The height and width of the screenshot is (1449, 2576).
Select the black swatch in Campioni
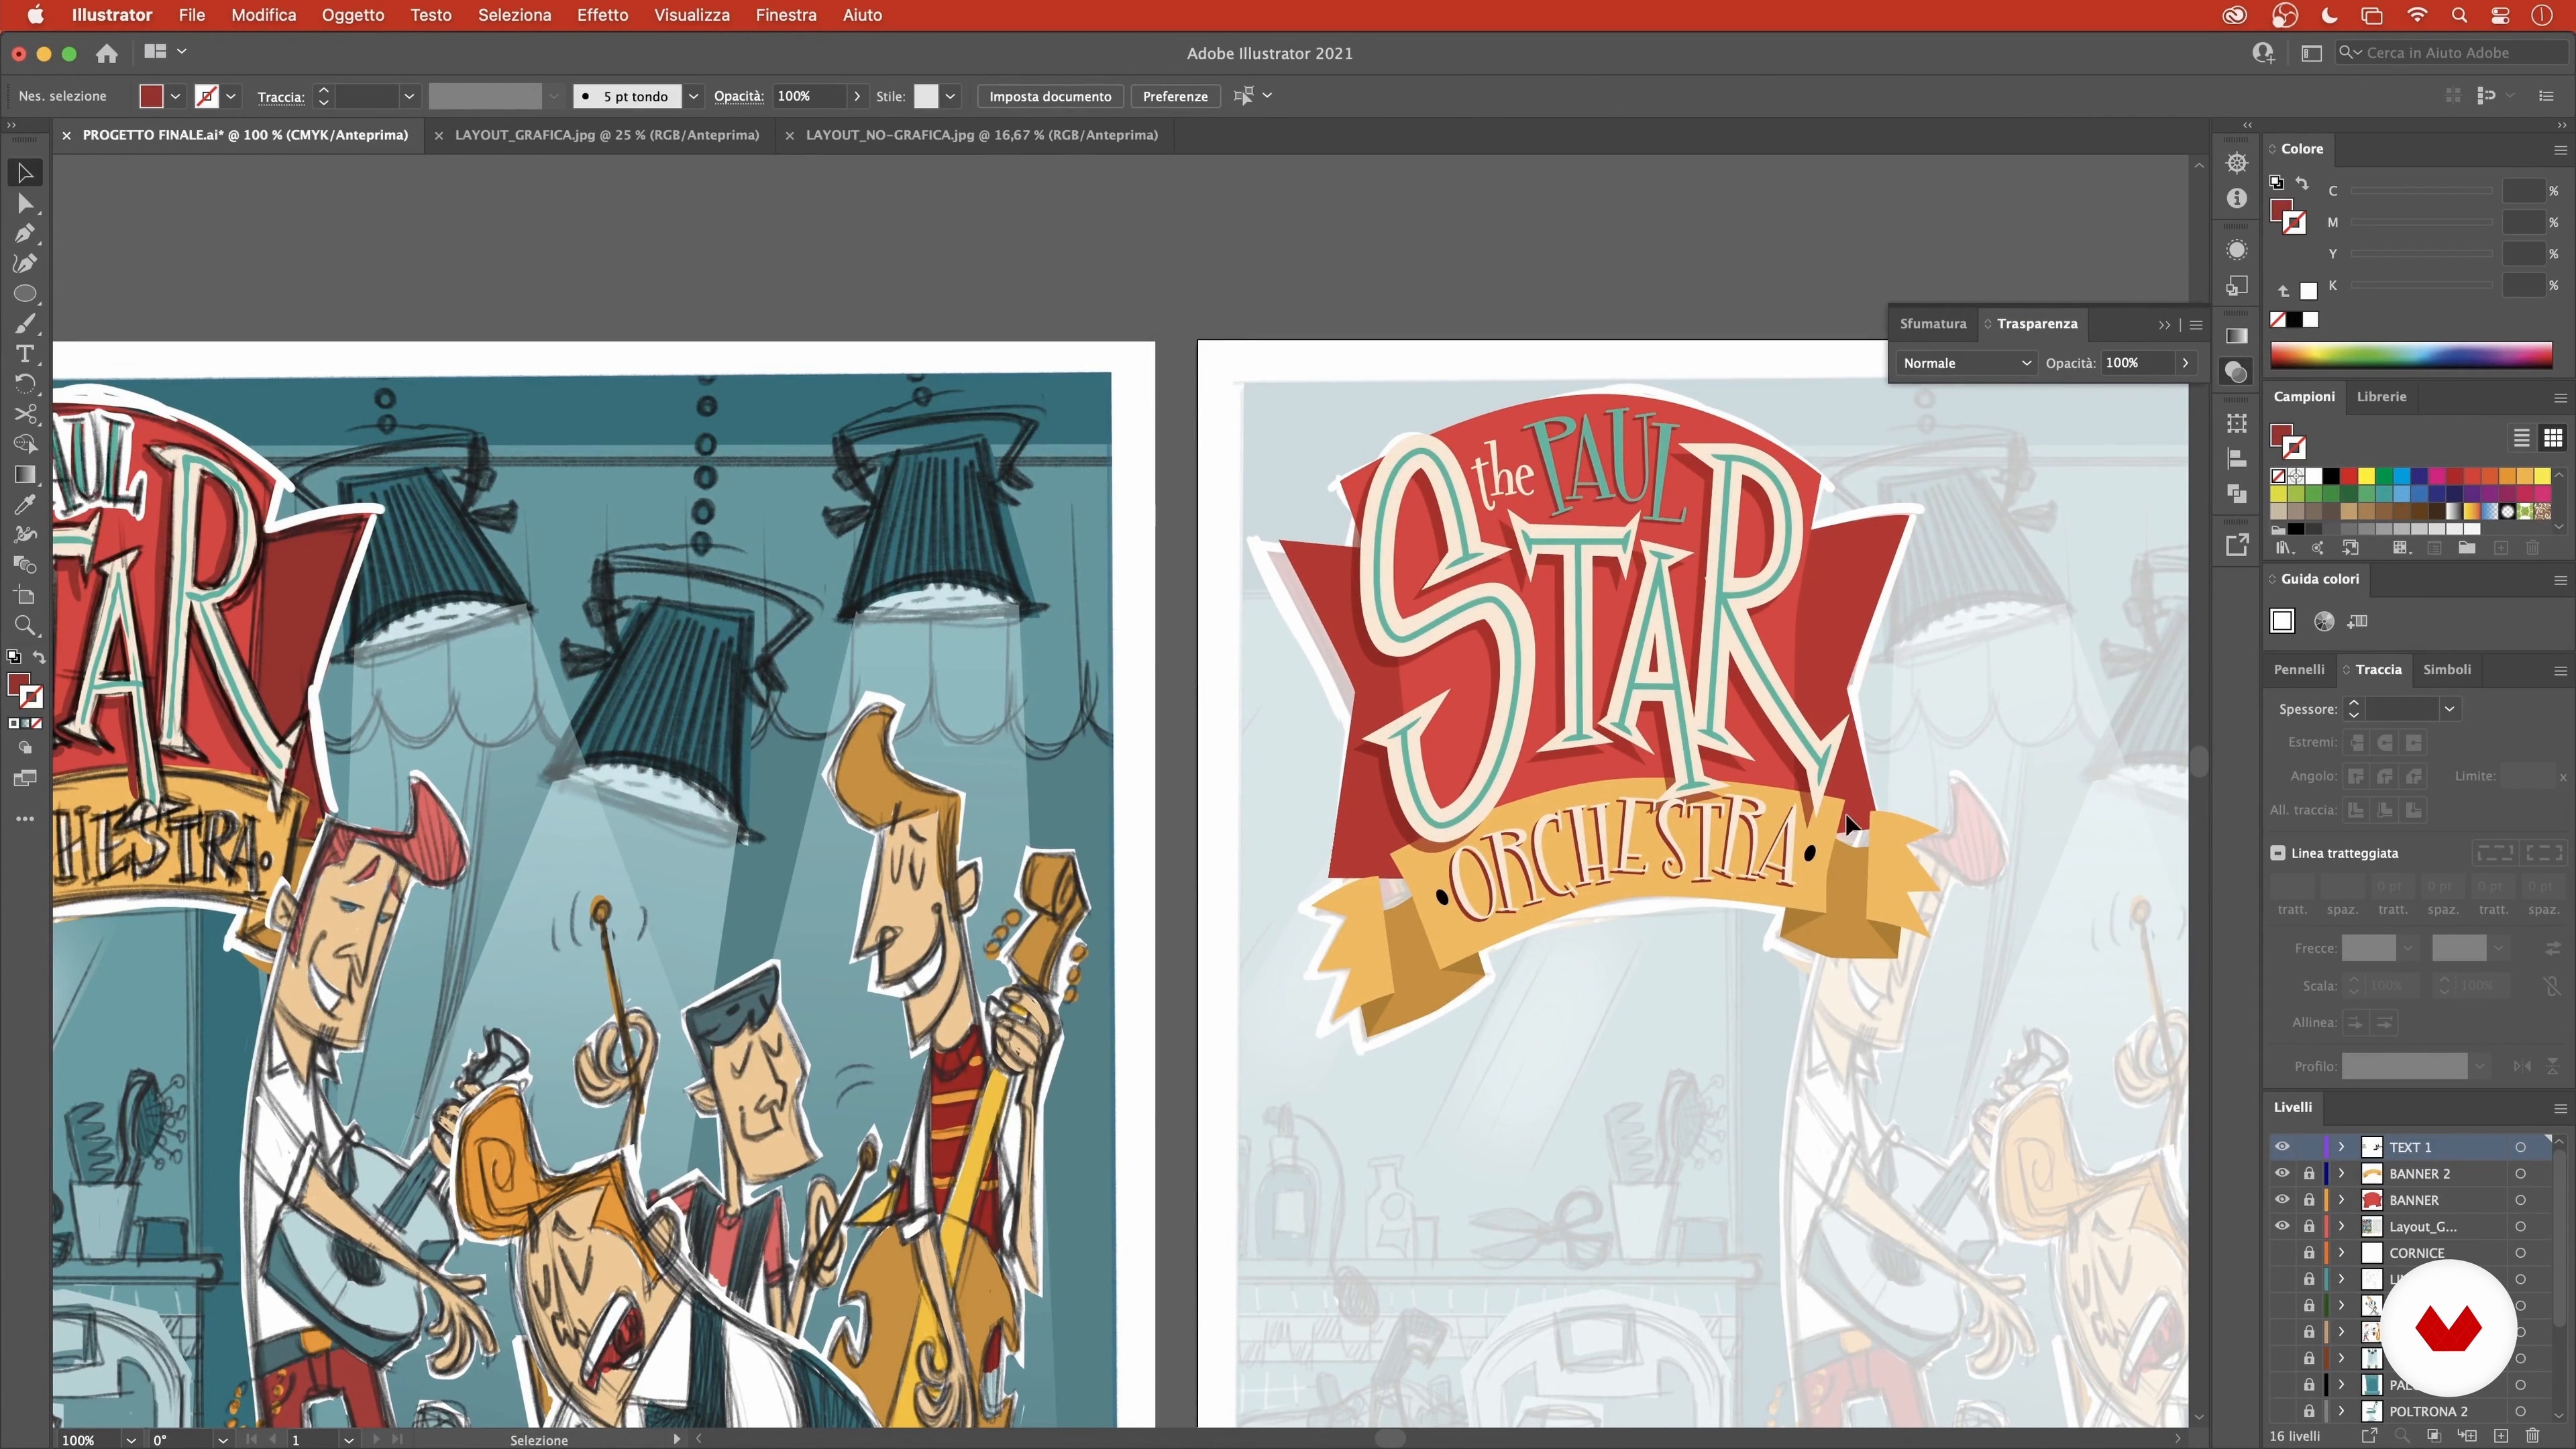tap(2331, 476)
